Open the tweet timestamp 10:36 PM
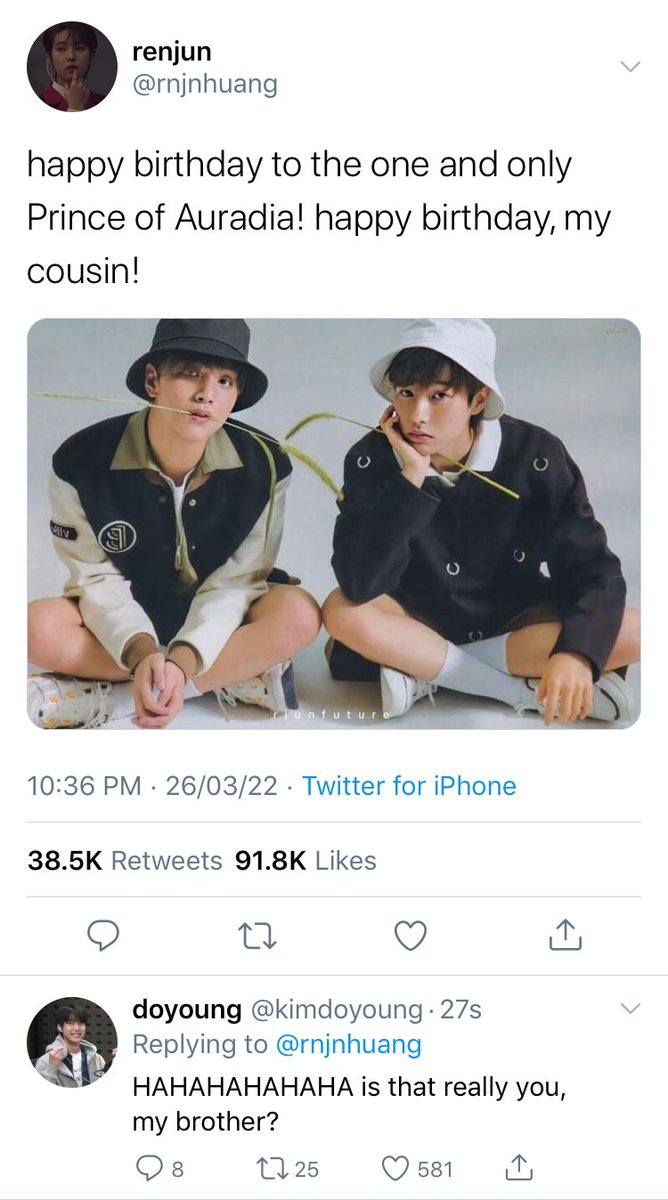The image size is (668, 1200). click(x=83, y=786)
